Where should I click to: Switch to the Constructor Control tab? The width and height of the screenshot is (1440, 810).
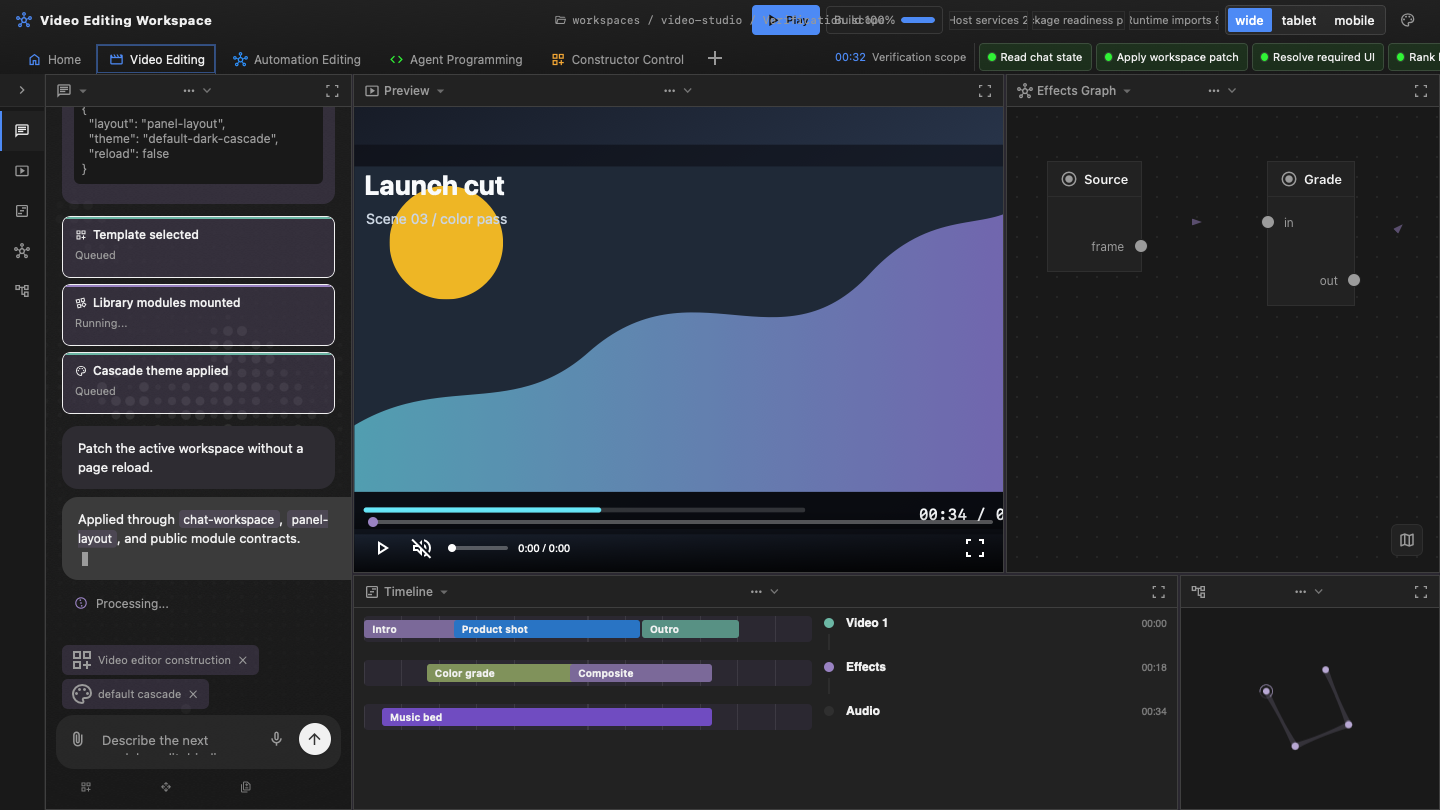click(x=618, y=59)
